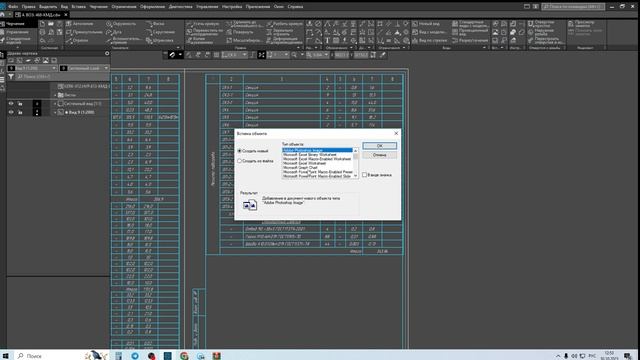
Task: Select the Фаска chamfer tool
Action: pos(155,24)
